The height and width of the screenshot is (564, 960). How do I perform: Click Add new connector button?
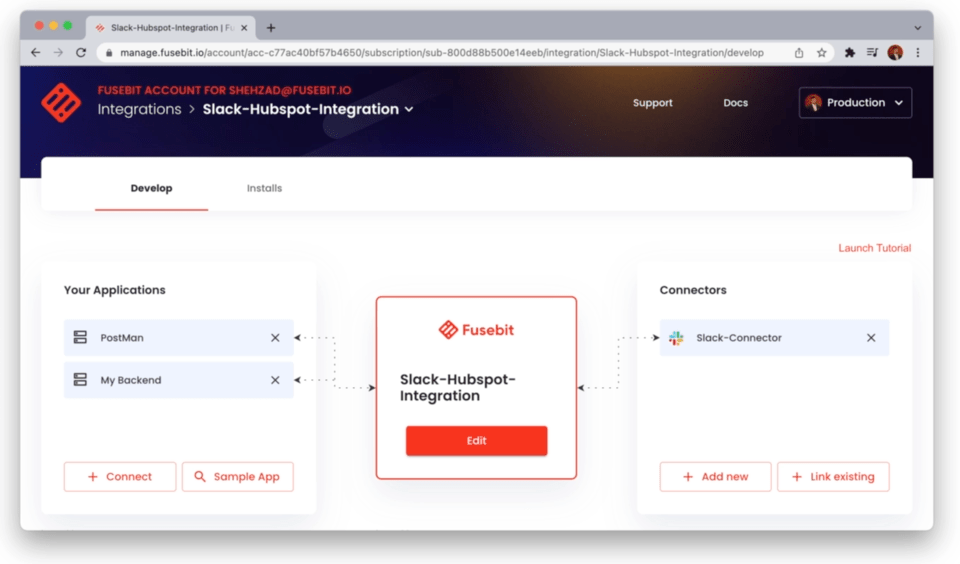[715, 476]
